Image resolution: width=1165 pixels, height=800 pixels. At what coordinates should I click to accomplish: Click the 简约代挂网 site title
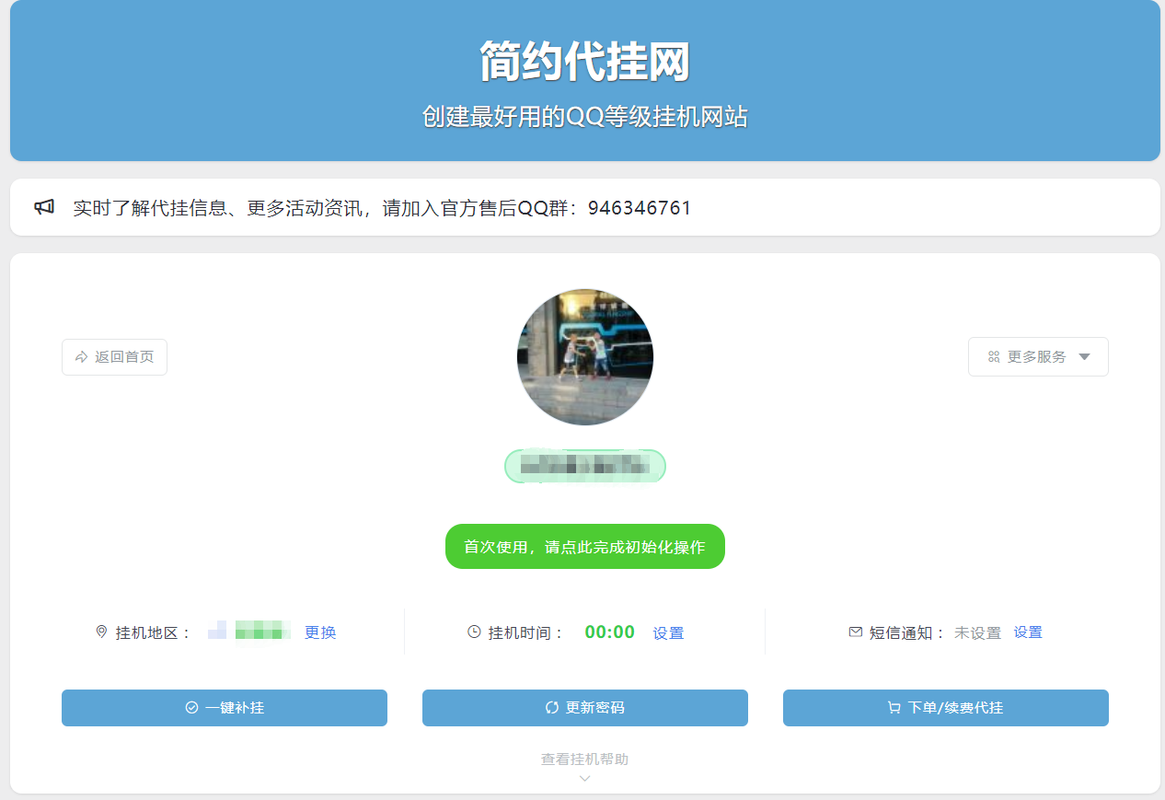pyautogui.click(x=585, y=62)
